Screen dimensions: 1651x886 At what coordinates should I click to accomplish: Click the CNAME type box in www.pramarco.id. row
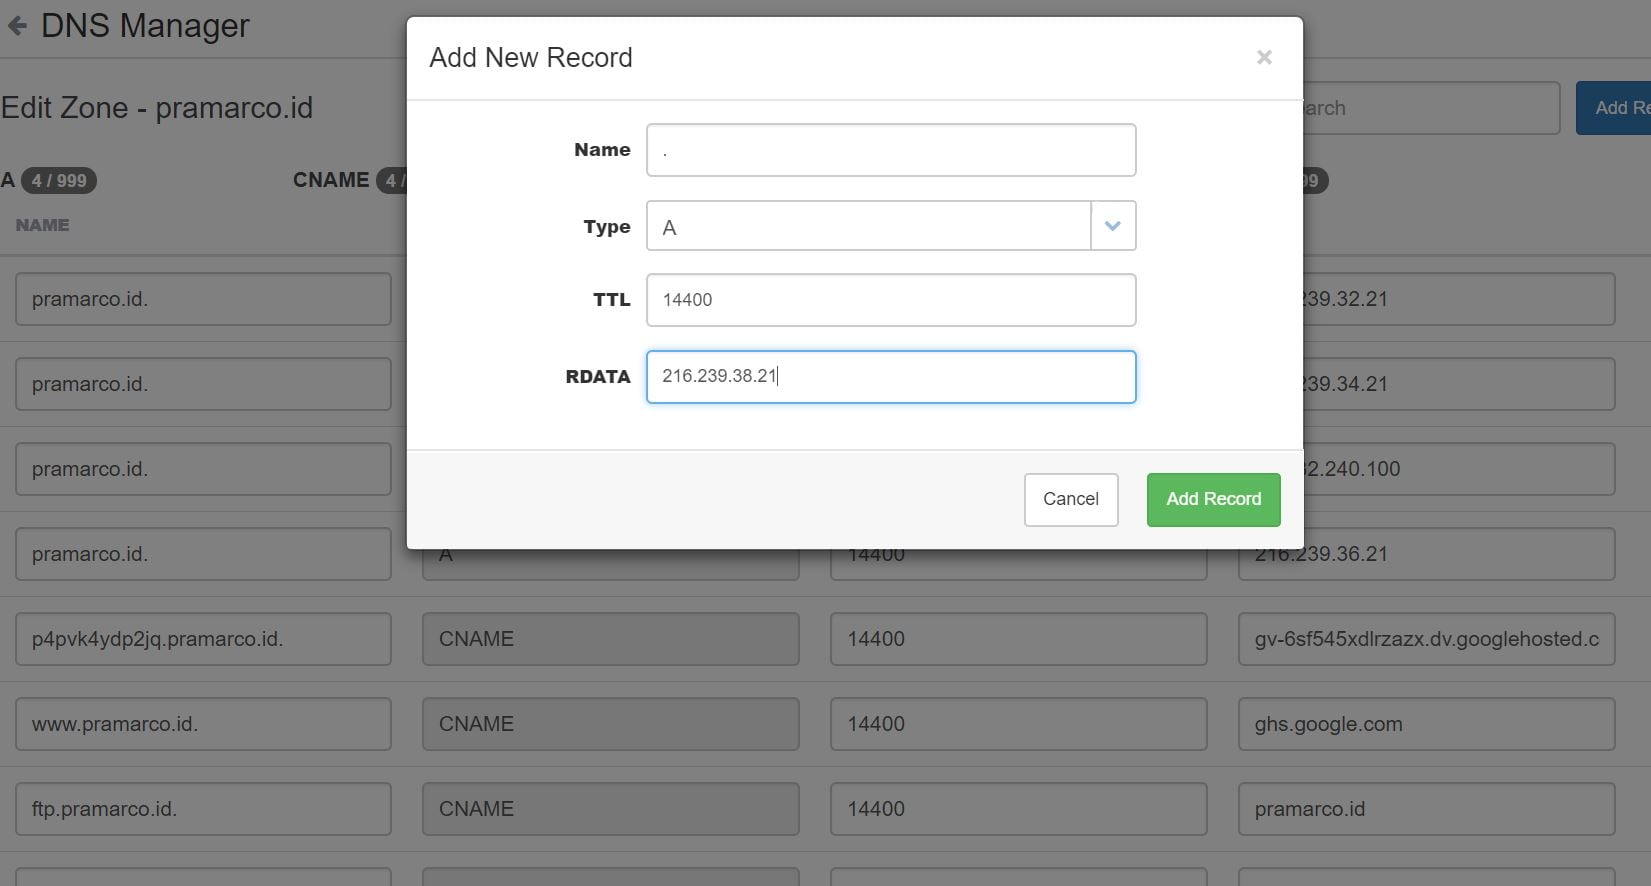[x=610, y=724]
